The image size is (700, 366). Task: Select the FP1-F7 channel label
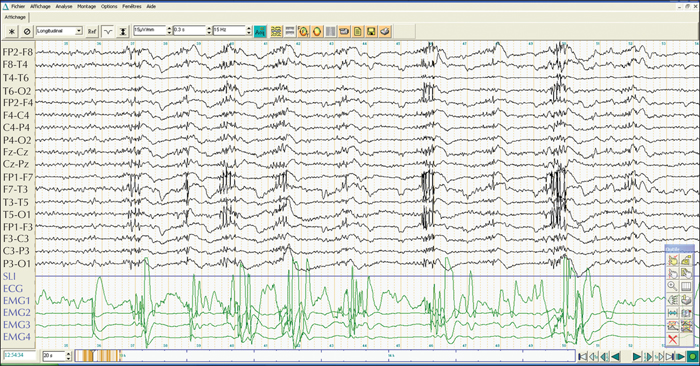pos(17,177)
